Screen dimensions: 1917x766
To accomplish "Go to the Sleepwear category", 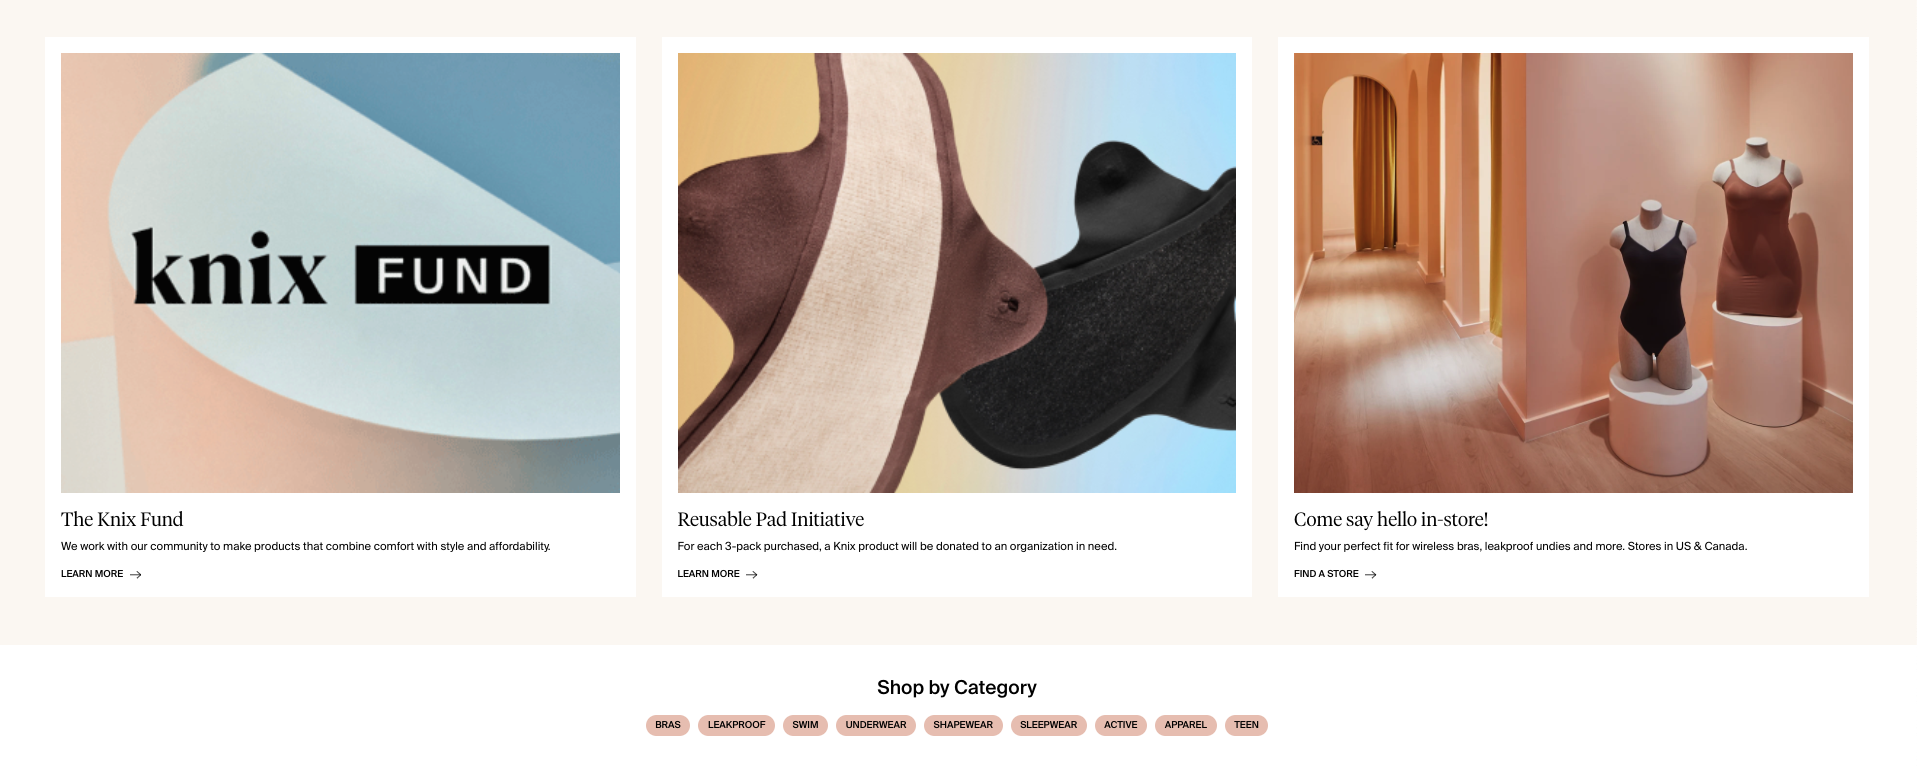I will 1049,725.
